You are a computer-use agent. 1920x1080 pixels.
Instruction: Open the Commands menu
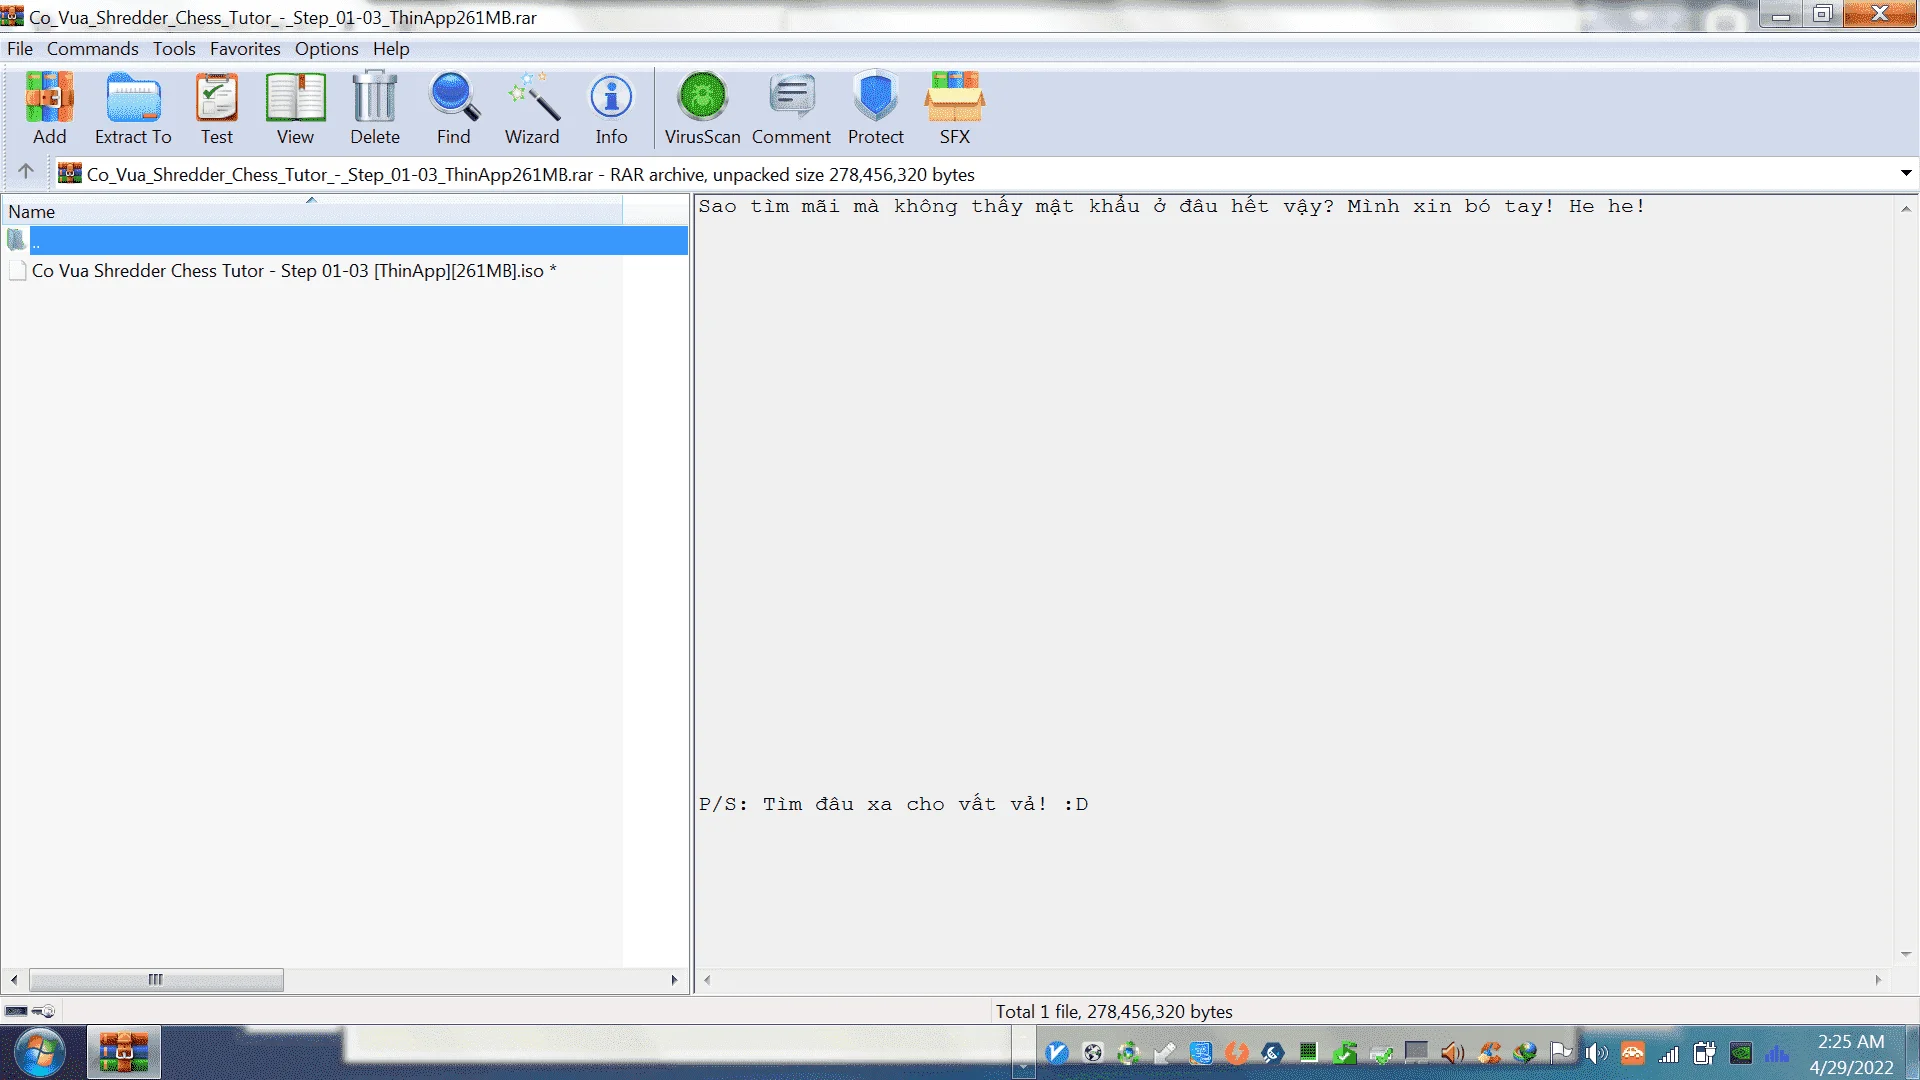pos(93,48)
